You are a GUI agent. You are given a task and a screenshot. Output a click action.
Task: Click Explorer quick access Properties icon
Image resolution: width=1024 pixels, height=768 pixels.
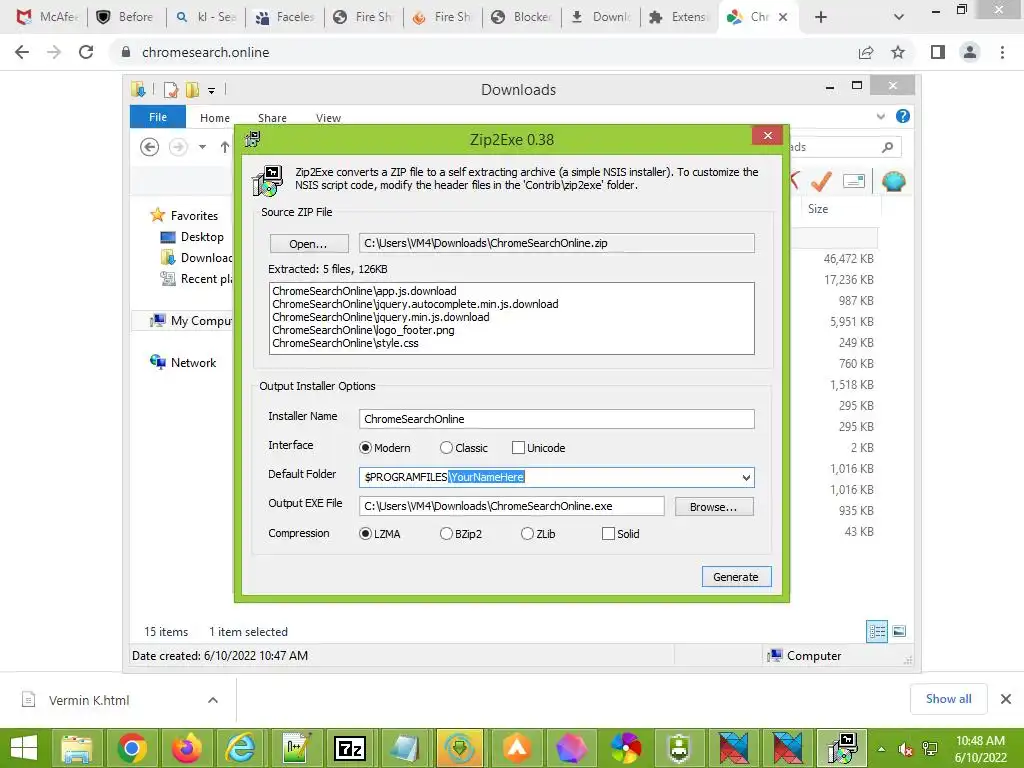(171, 90)
